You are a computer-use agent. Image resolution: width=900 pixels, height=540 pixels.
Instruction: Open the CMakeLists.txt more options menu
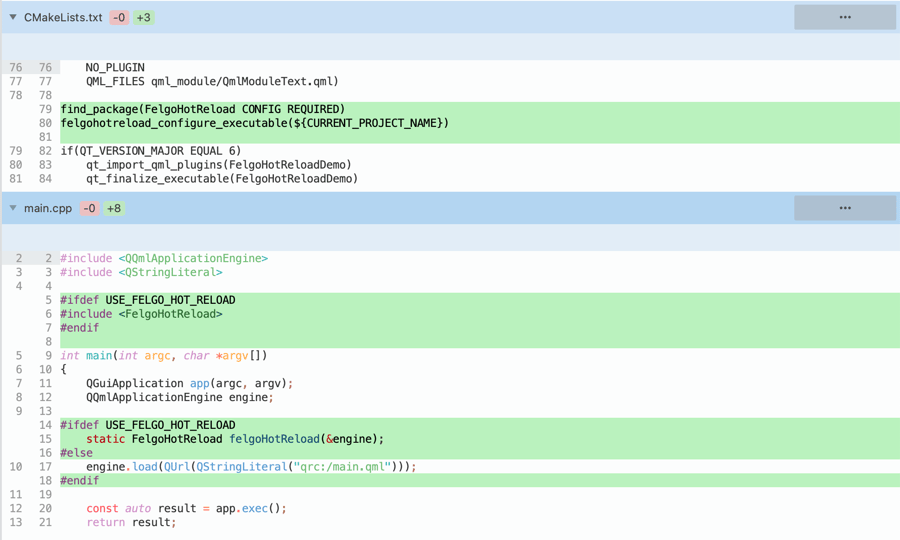pyautogui.click(x=845, y=17)
